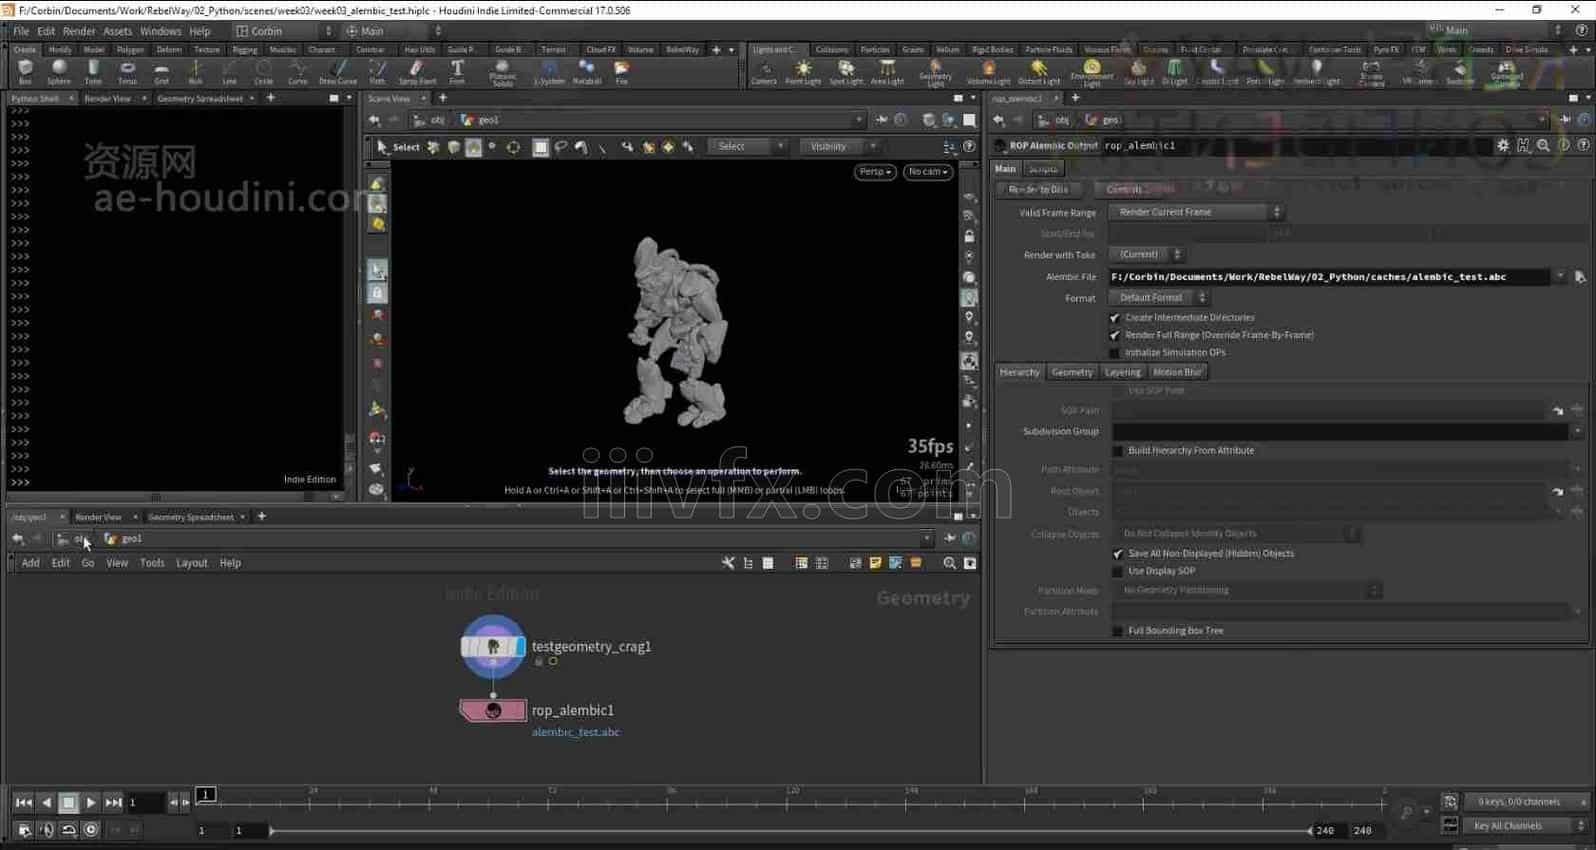Viewport: 1596px width, 850px height.
Task: Expand the Persp viewport menu
Action: [875, 172]
